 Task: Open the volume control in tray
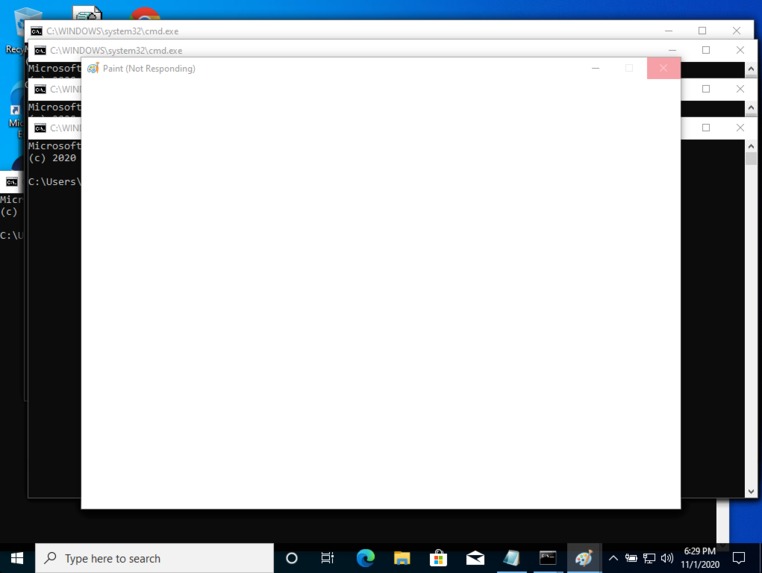(667, 558)
